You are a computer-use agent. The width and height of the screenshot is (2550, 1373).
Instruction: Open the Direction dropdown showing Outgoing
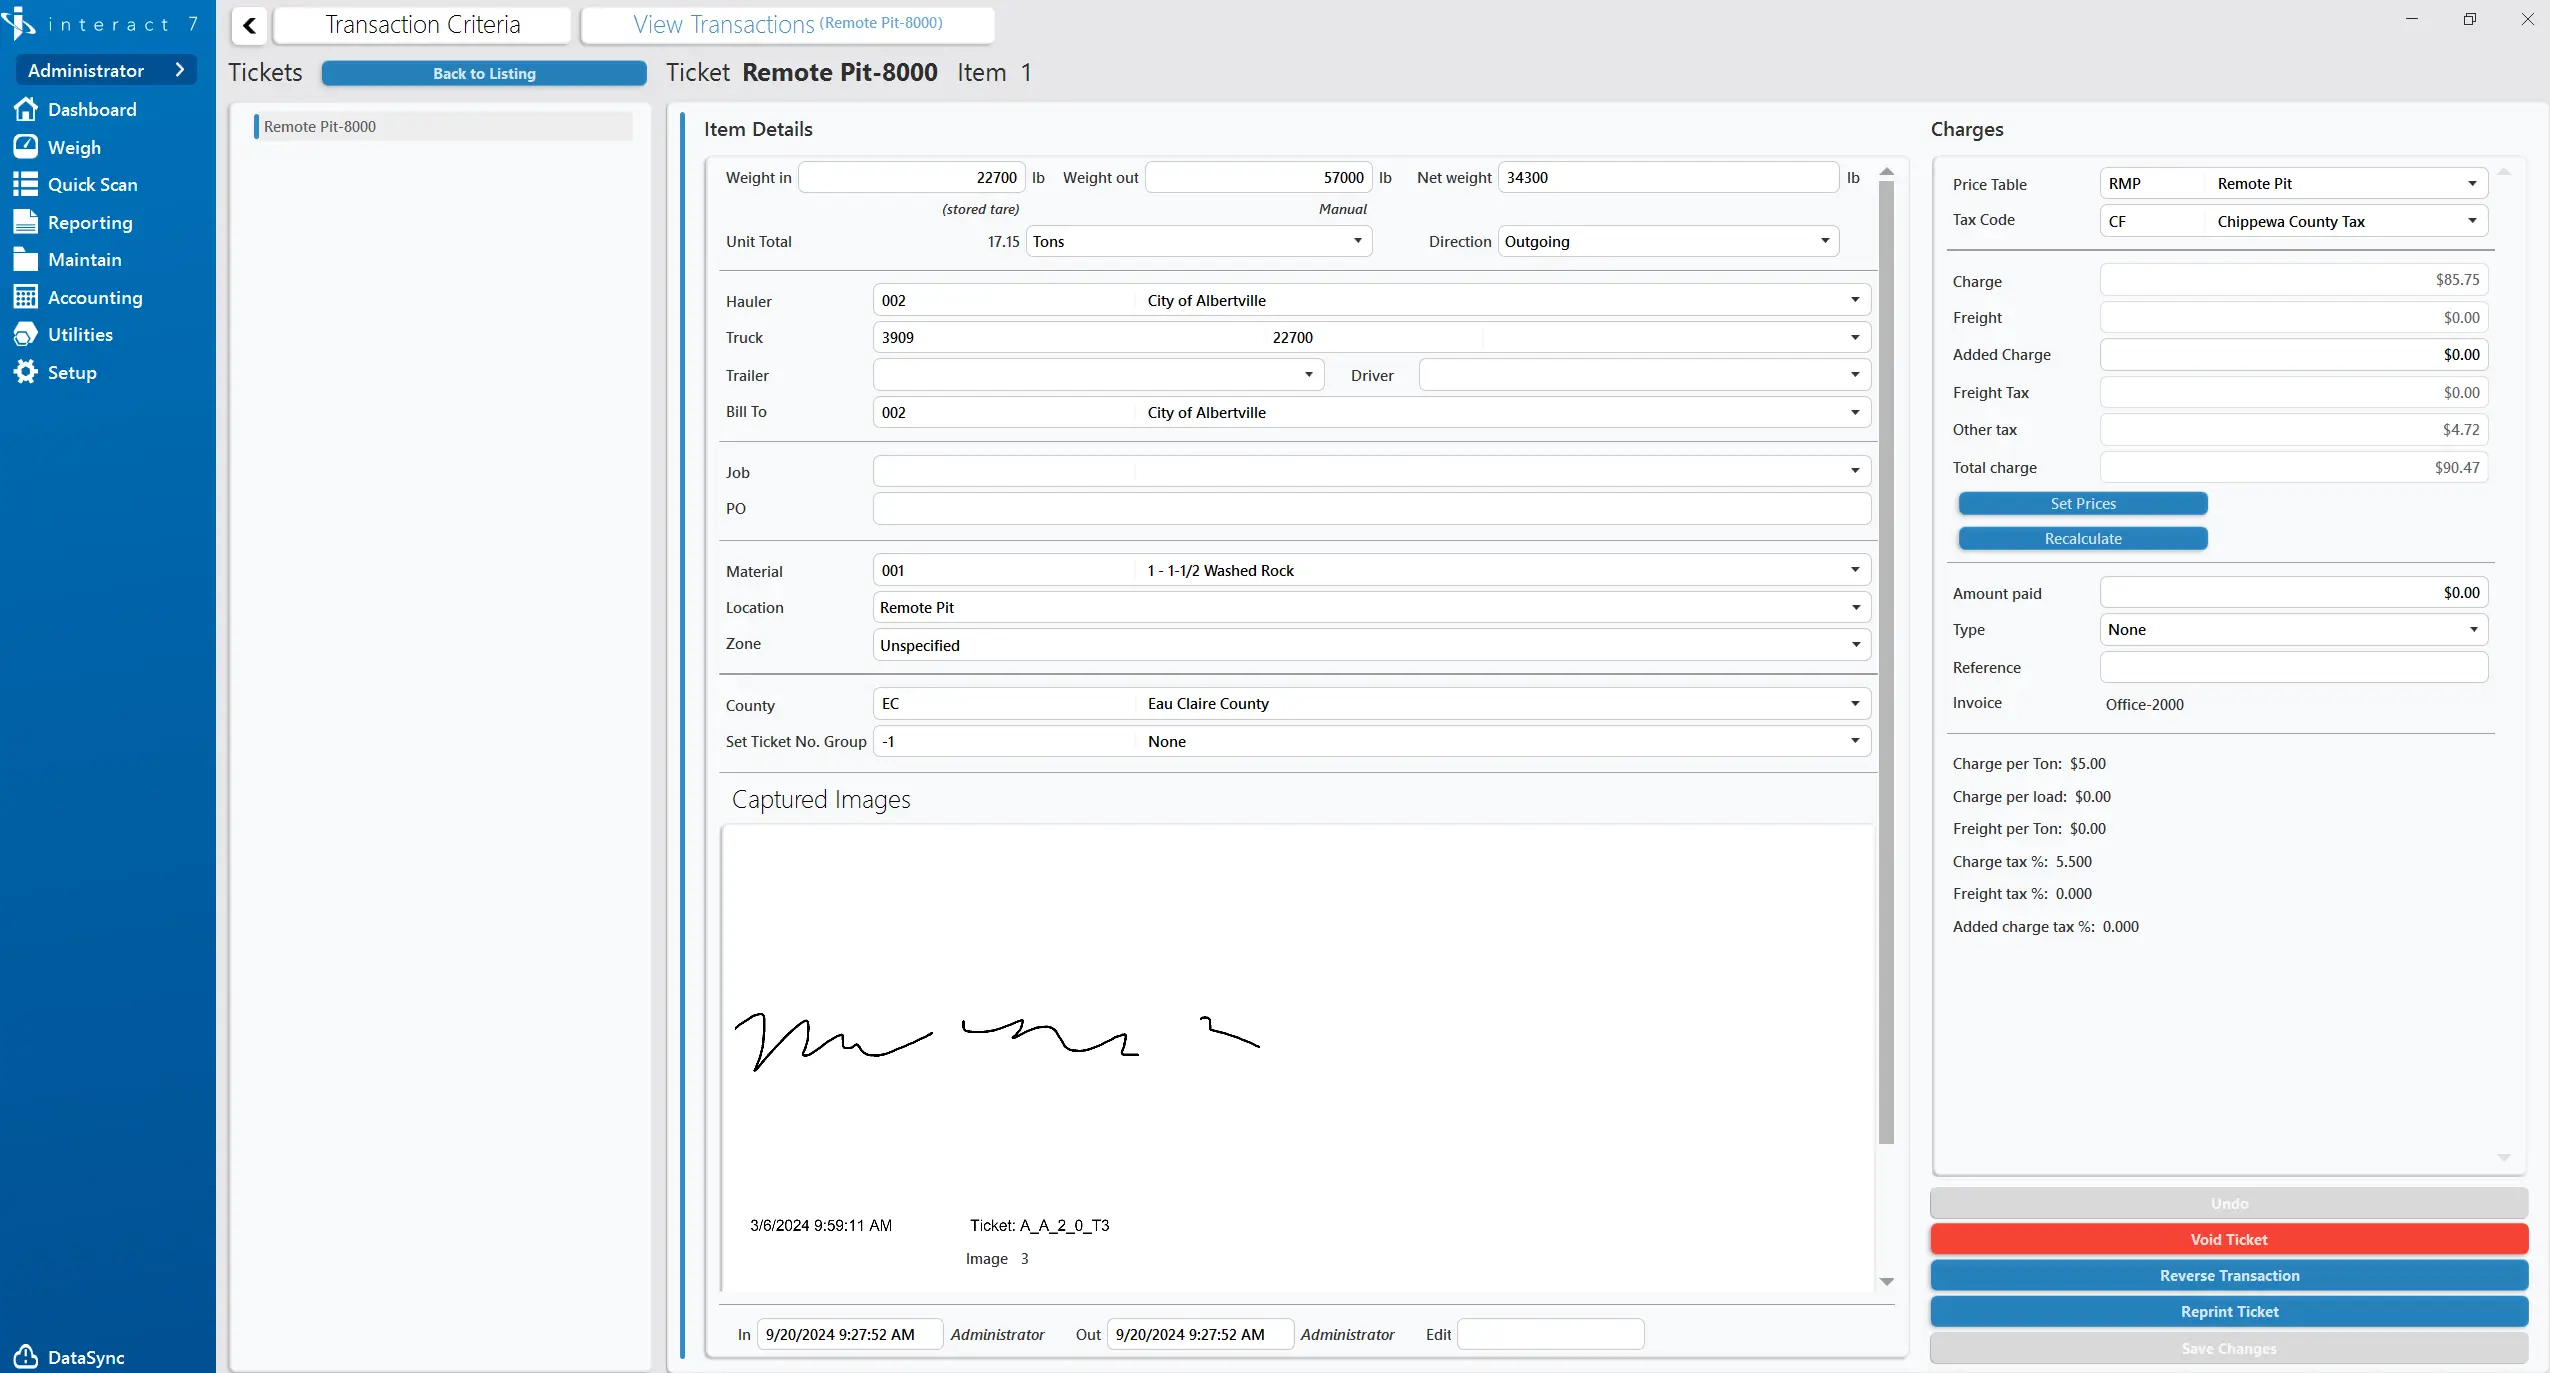(x=1823, y=241)
